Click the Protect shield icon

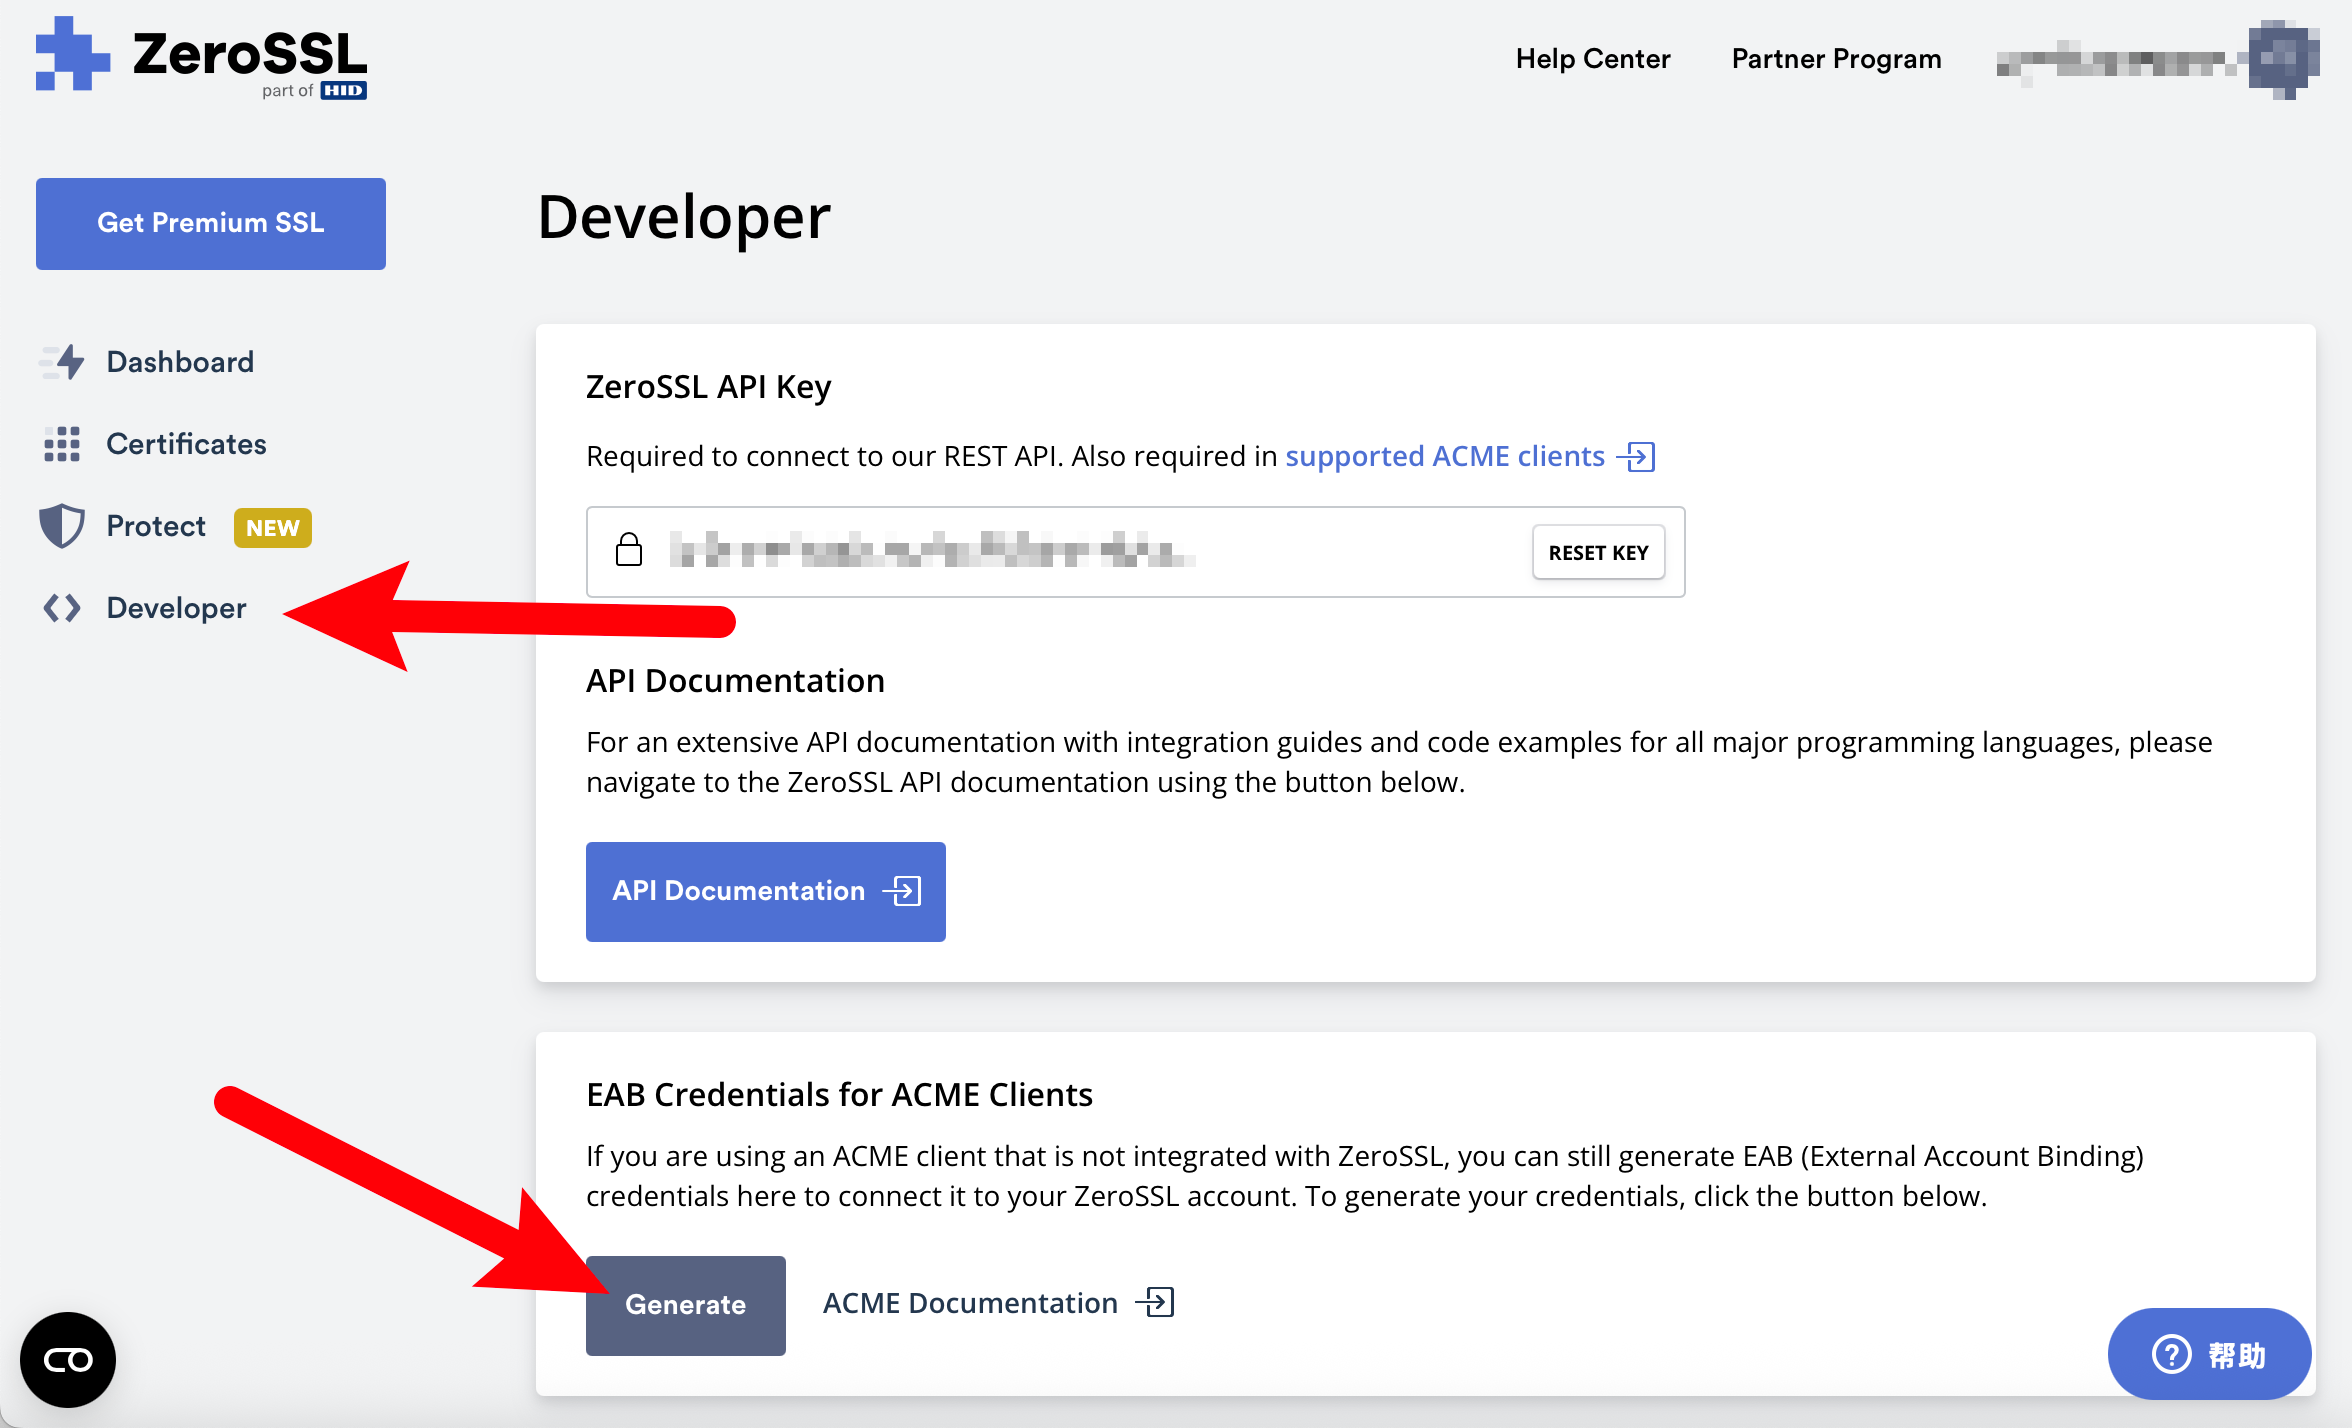click(62, 526)
